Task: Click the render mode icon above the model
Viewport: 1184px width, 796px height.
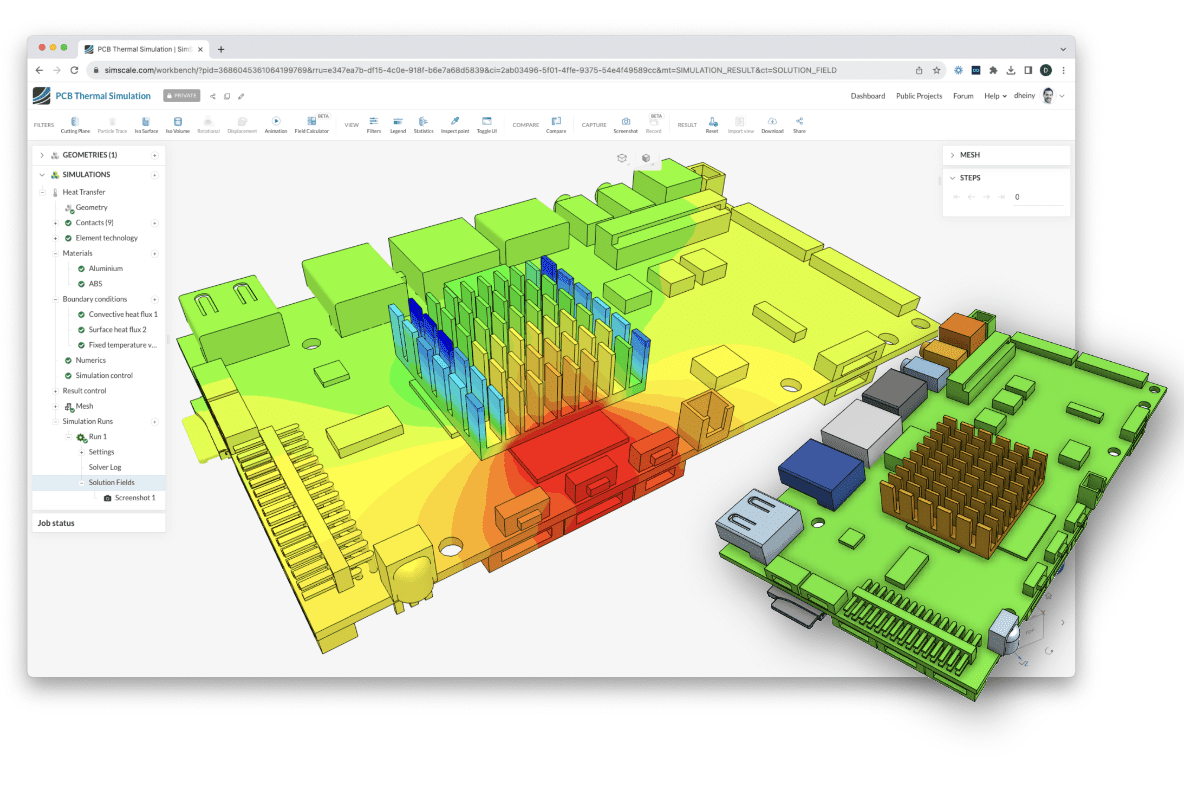Action: [646, 158]
